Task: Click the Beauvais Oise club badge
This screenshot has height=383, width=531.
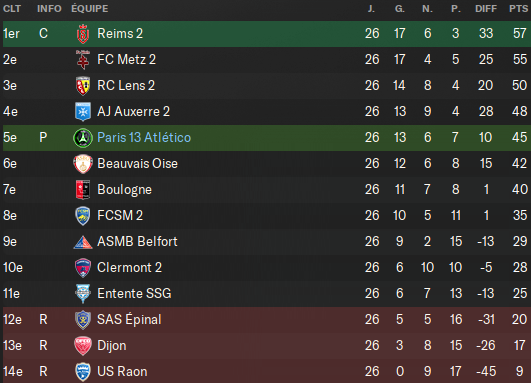Action: (83, 164)
